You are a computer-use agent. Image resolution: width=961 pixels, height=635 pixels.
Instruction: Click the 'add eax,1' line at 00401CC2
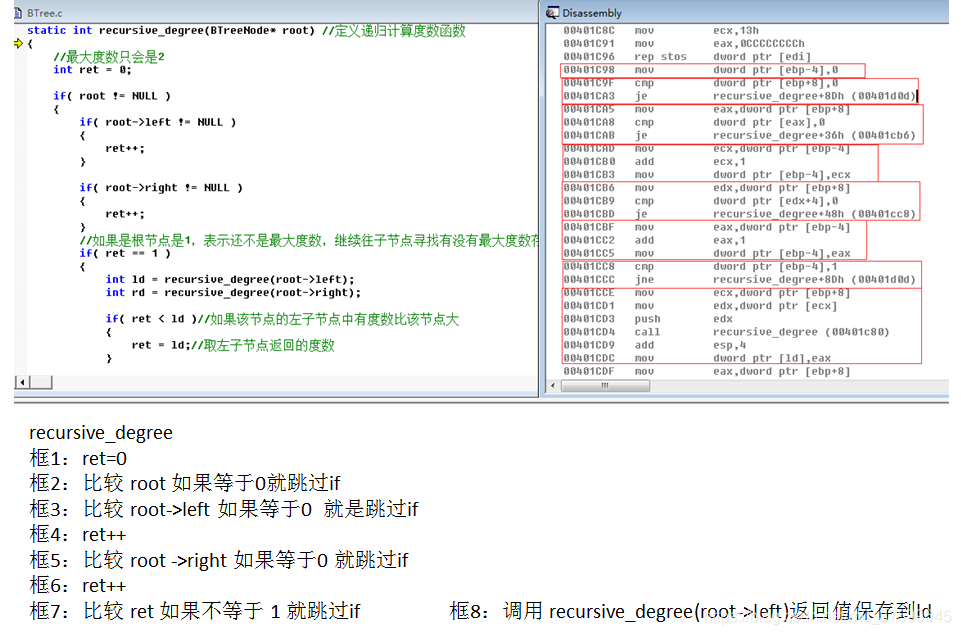point(654,241)
